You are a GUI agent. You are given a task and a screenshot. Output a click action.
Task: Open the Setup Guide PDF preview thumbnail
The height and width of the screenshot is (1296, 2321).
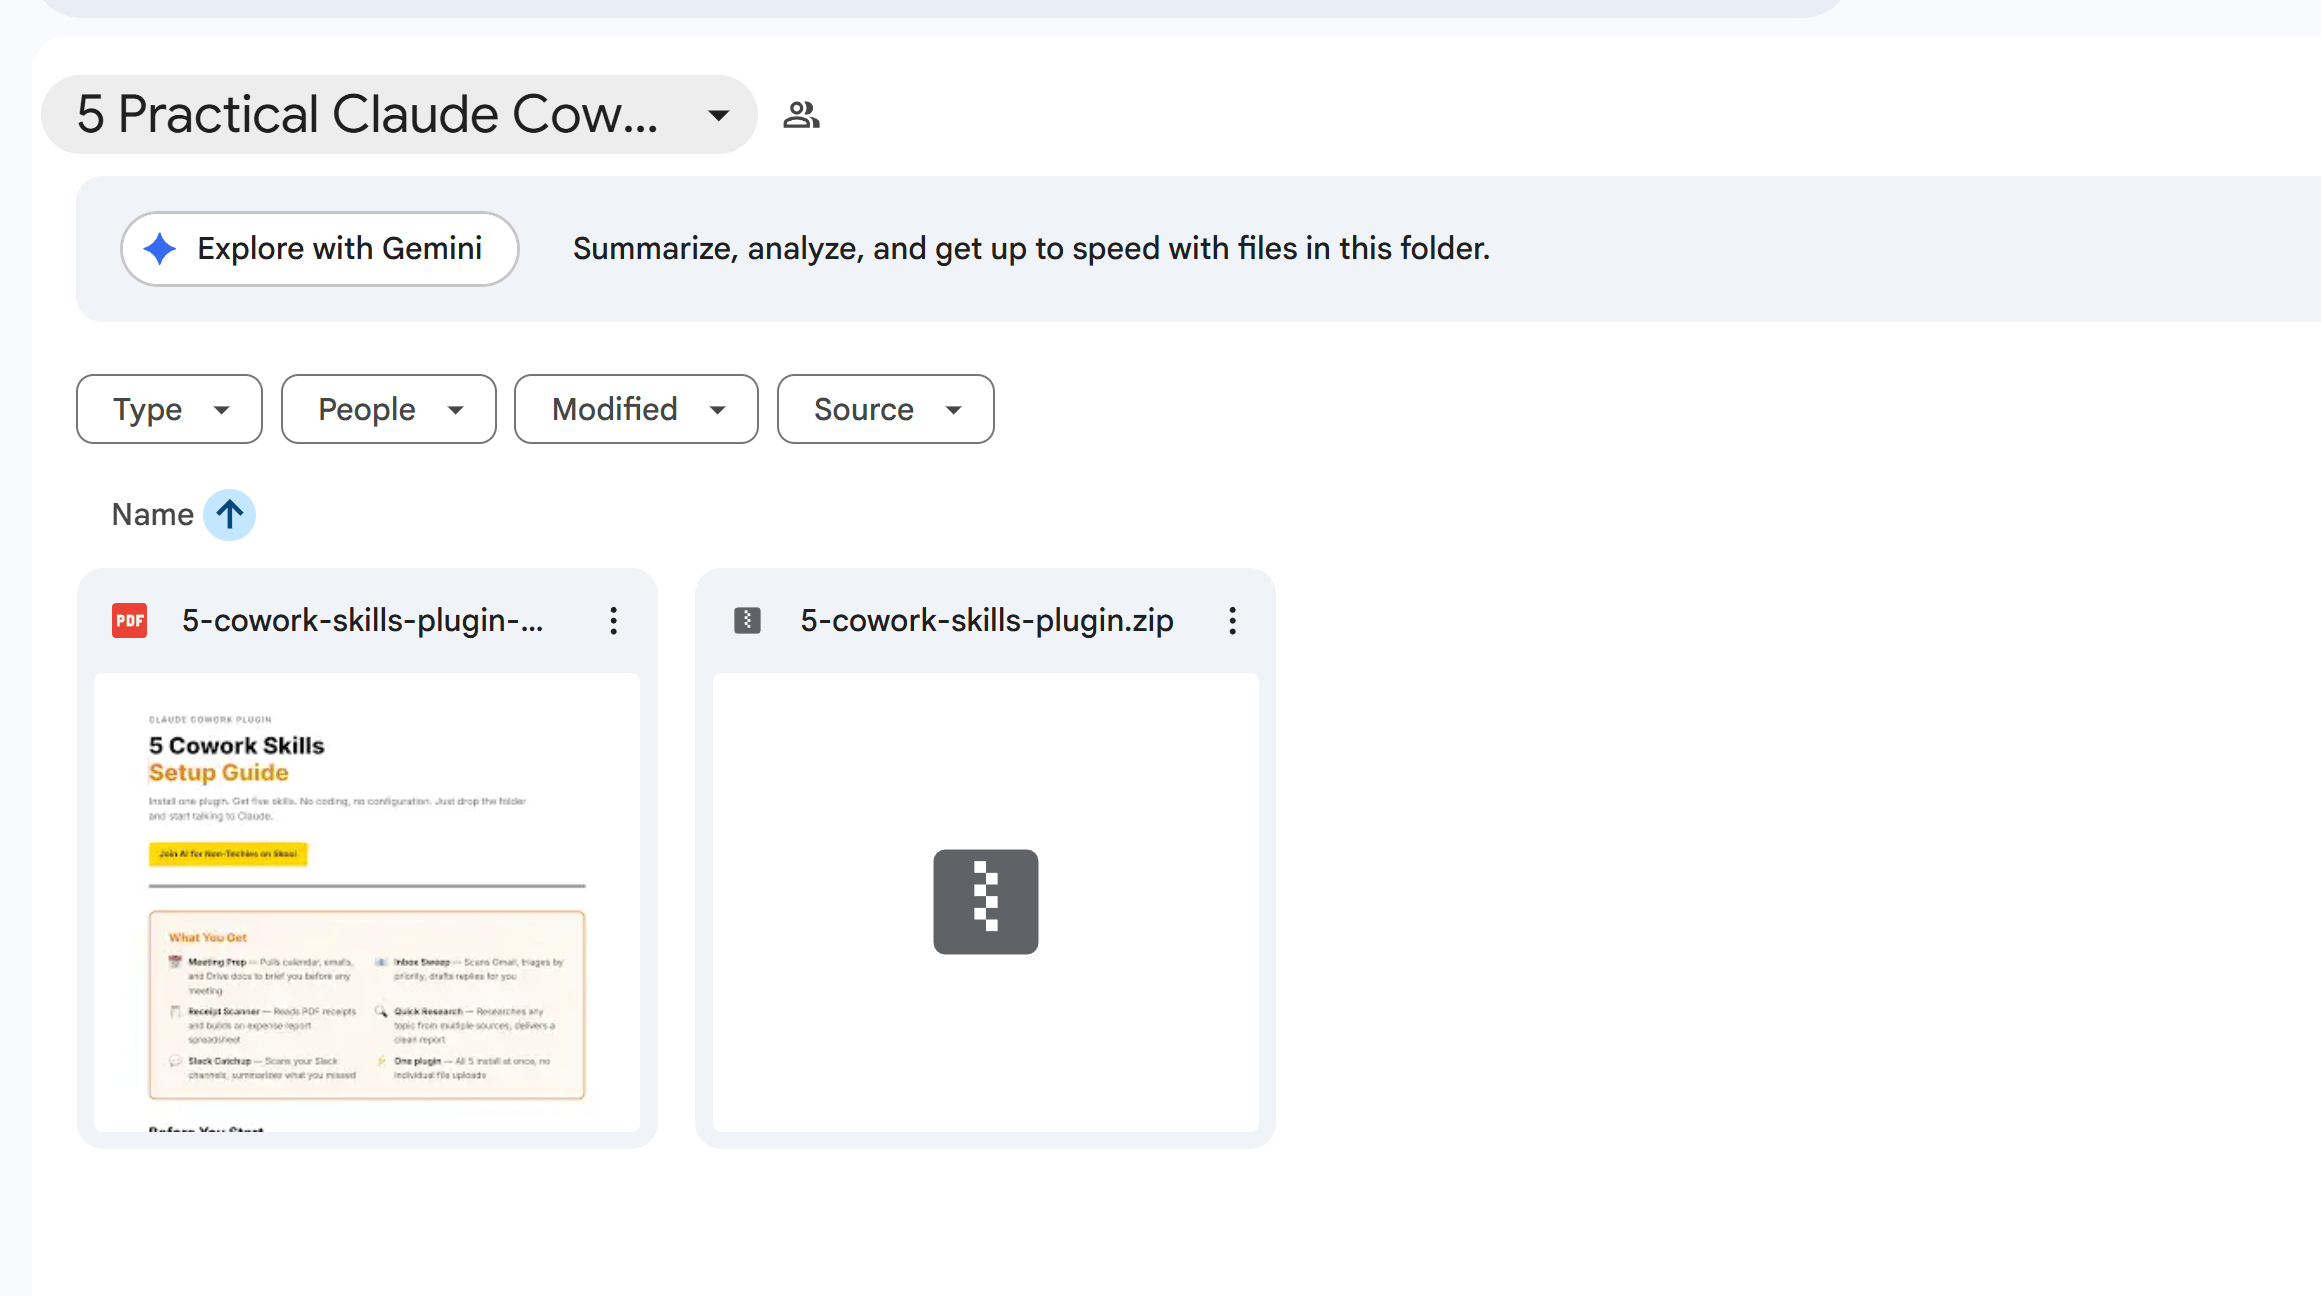click(366, 900)
